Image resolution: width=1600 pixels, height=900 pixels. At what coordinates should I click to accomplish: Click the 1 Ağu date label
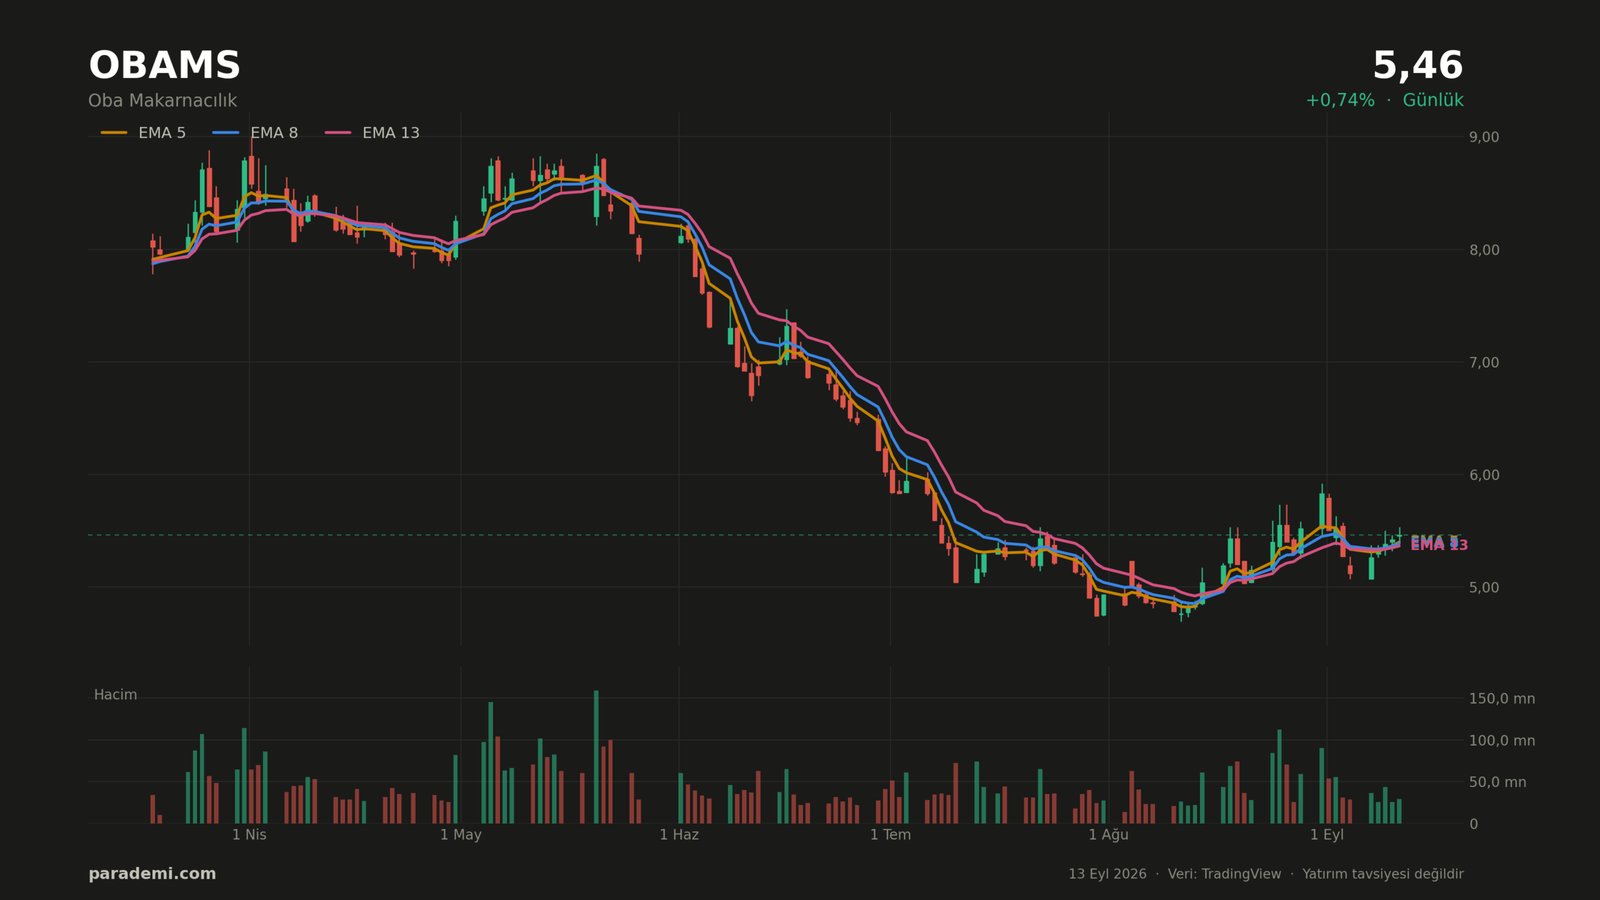[1108, 835]
